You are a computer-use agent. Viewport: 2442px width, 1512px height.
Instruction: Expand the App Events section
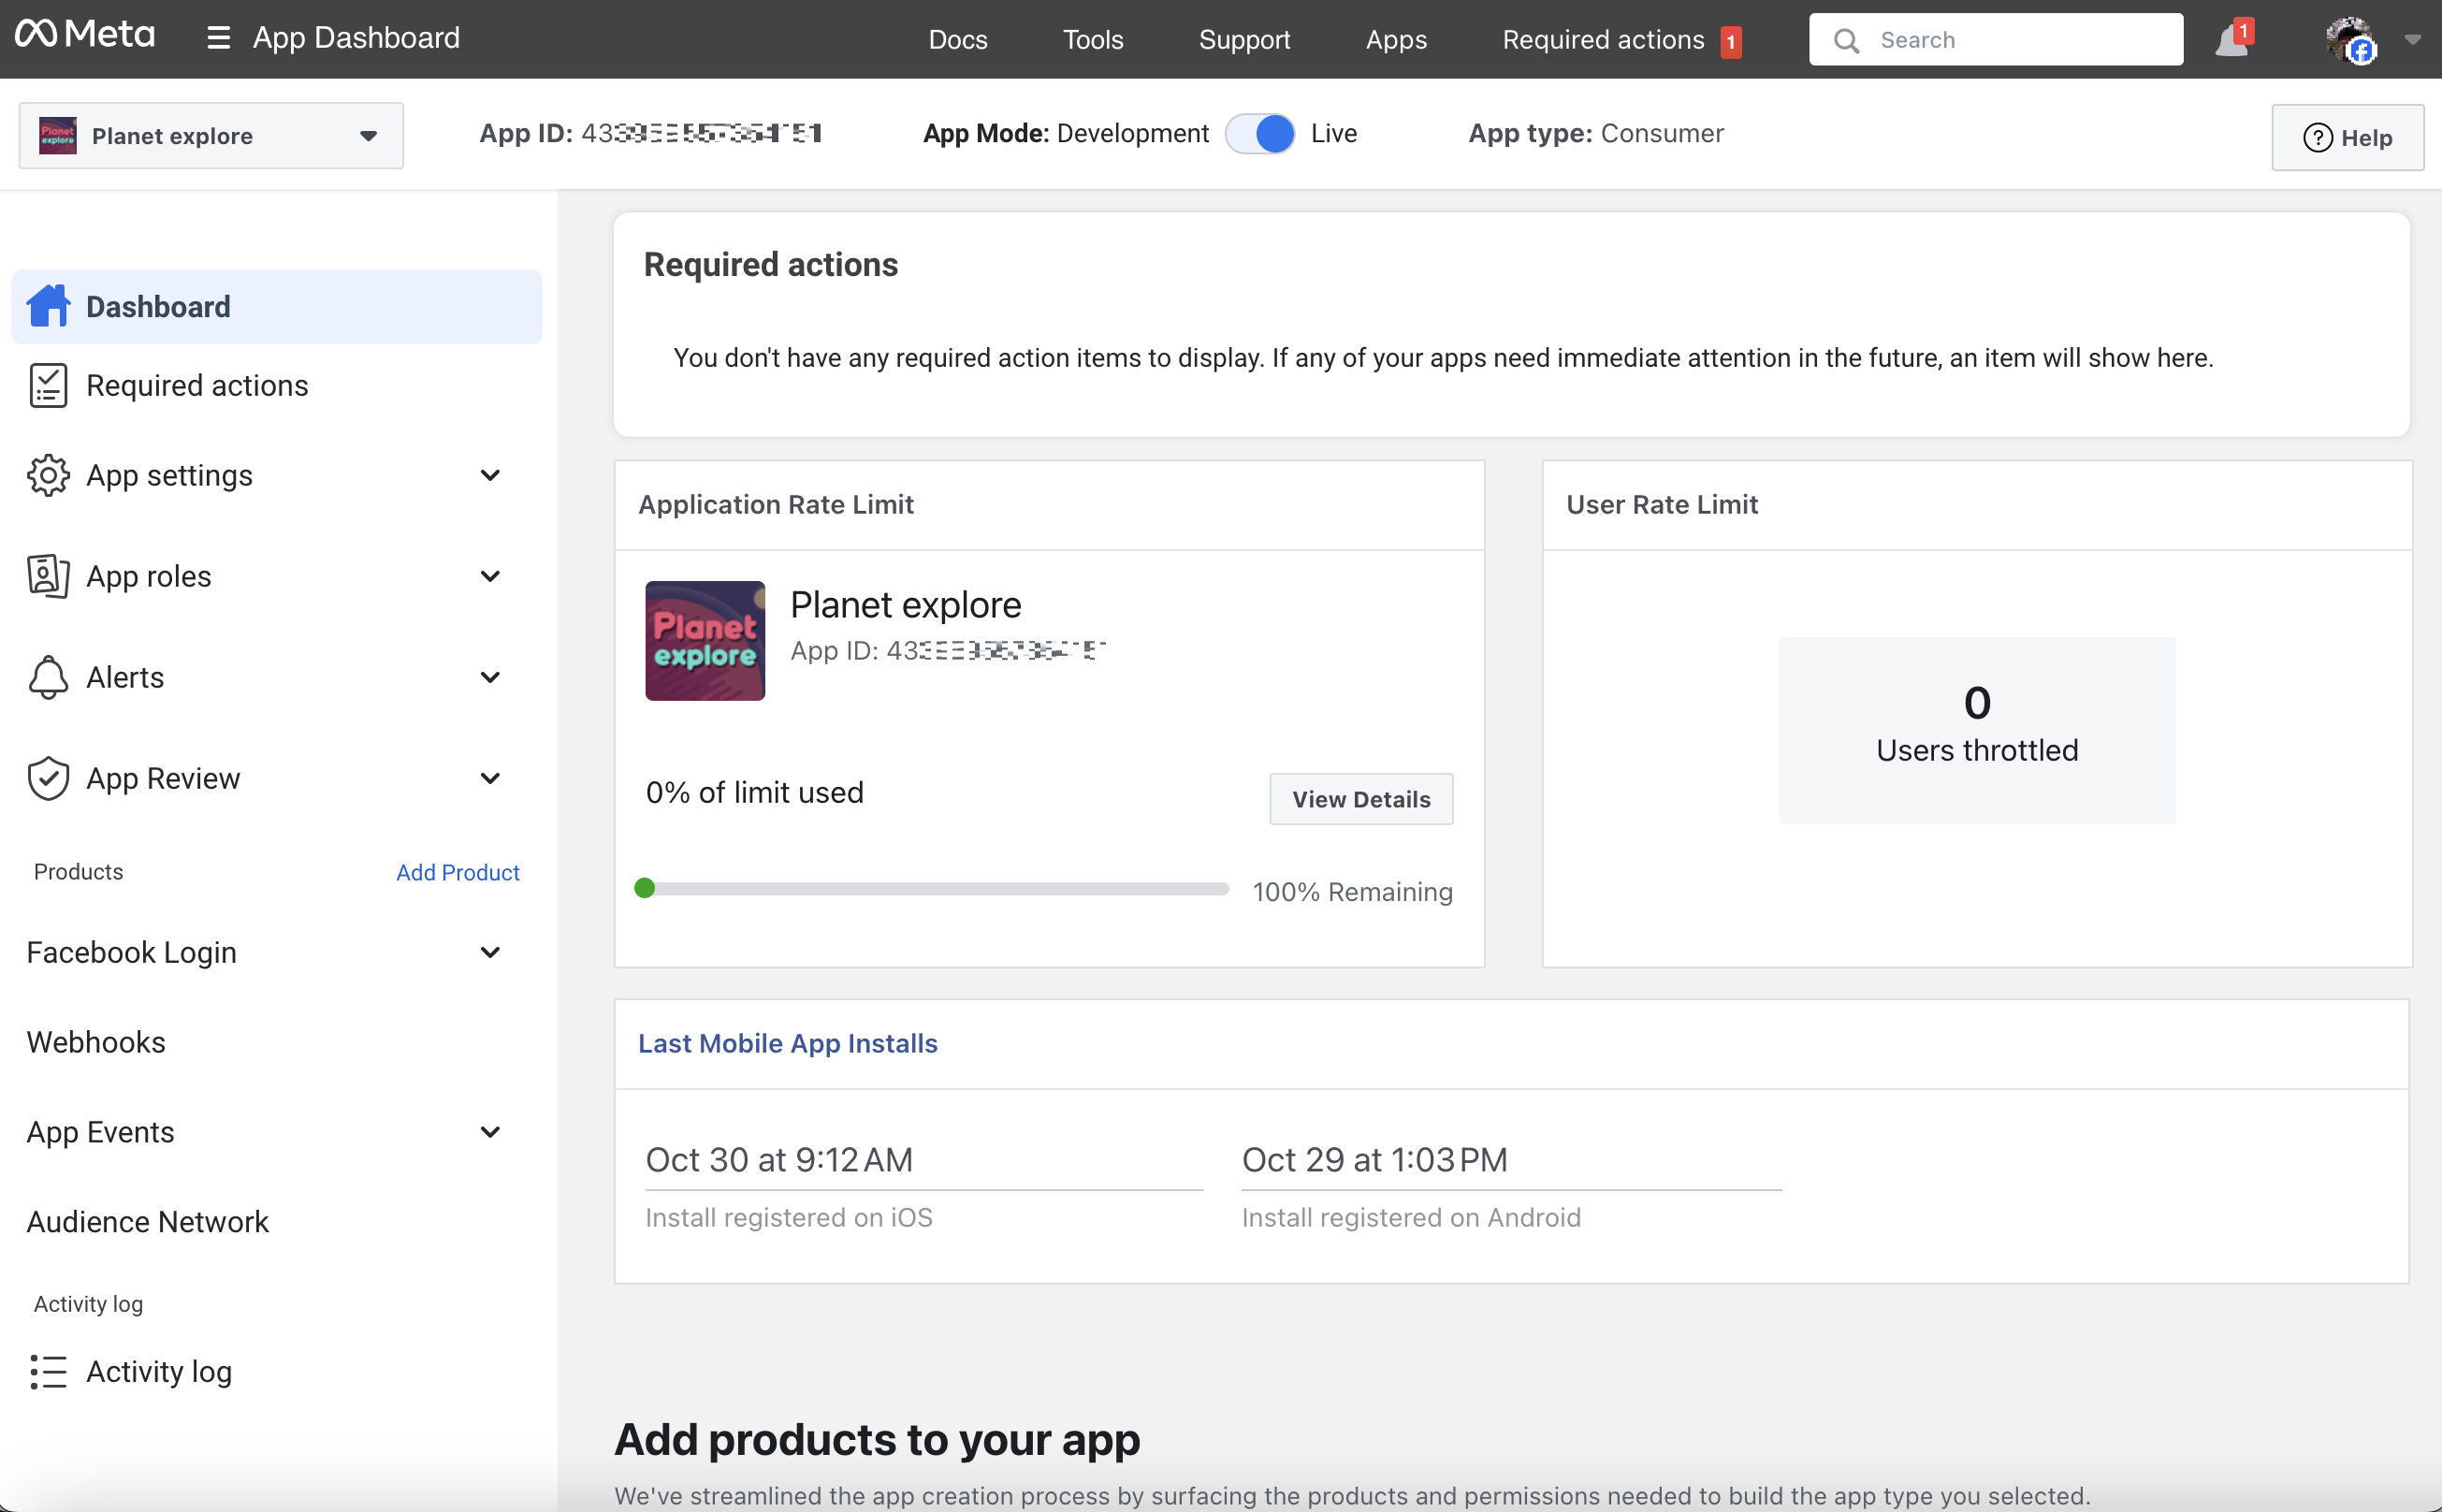click(489, 1132)
